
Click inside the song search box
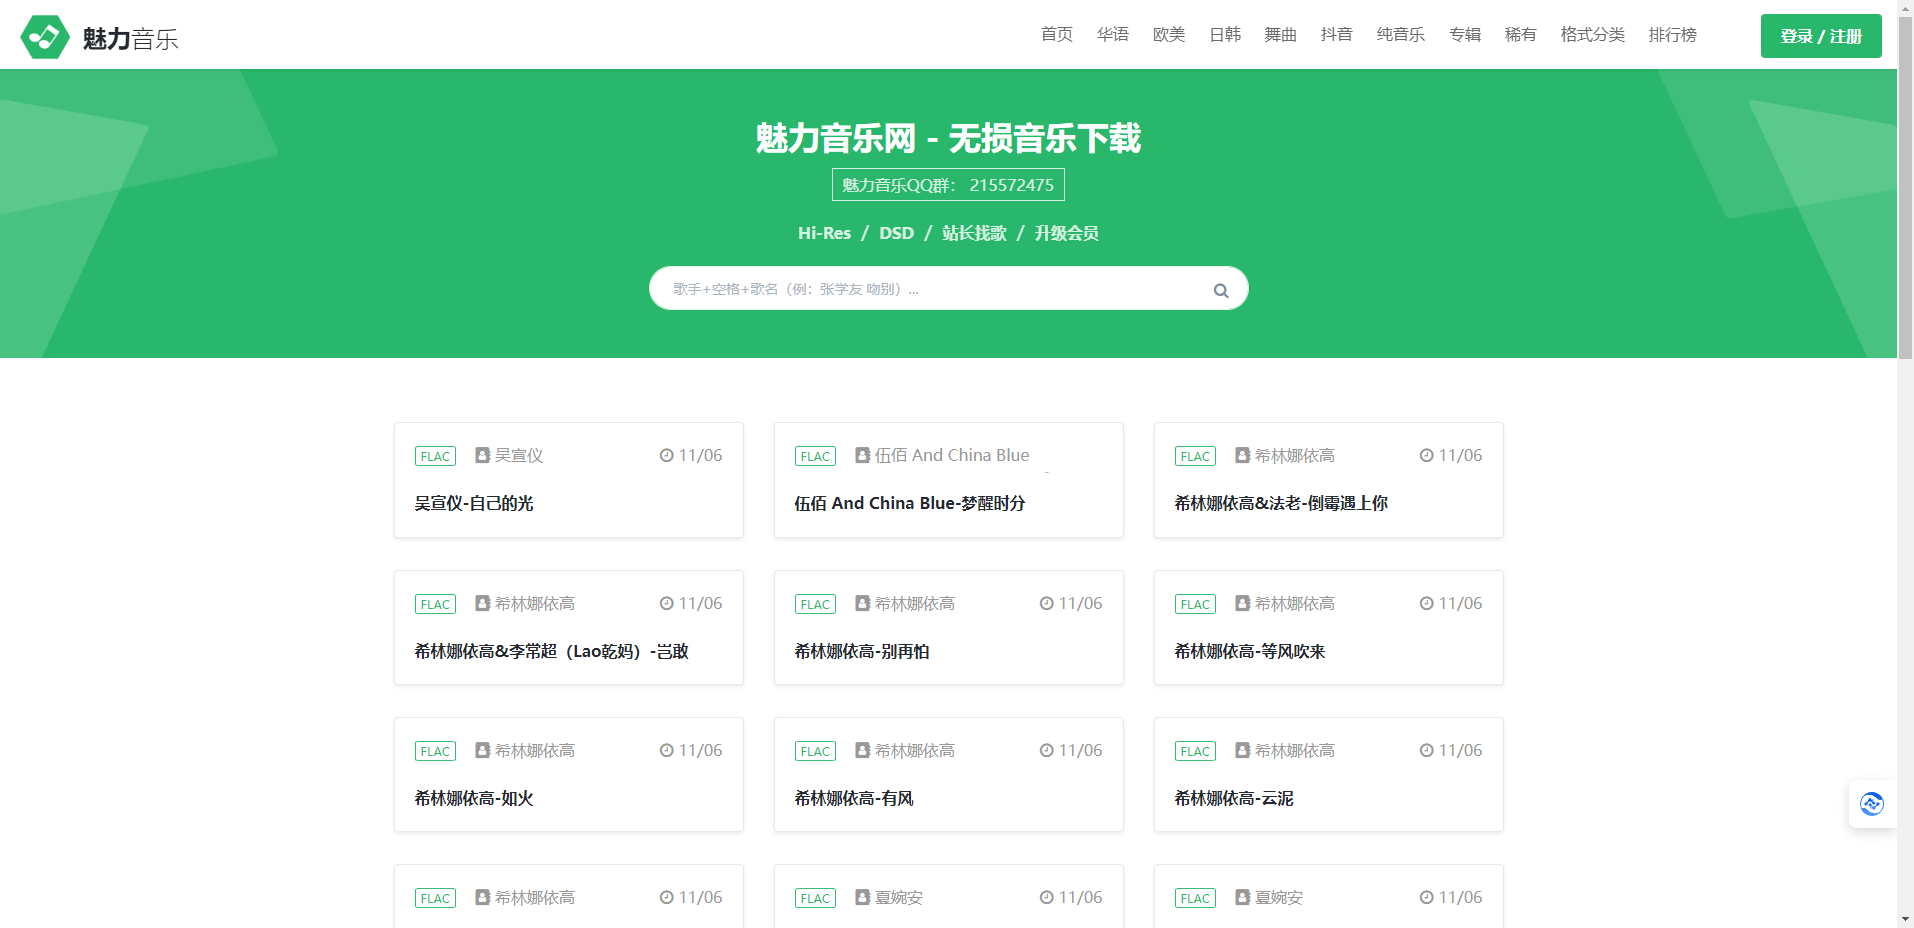point(900,288)
